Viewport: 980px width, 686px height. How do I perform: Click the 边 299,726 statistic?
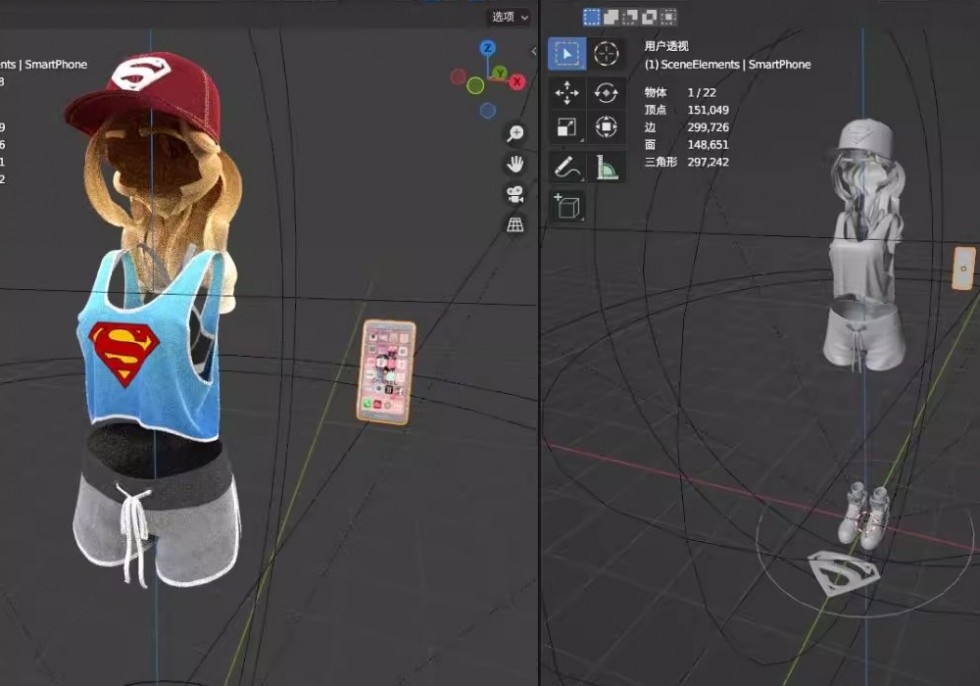687,127
